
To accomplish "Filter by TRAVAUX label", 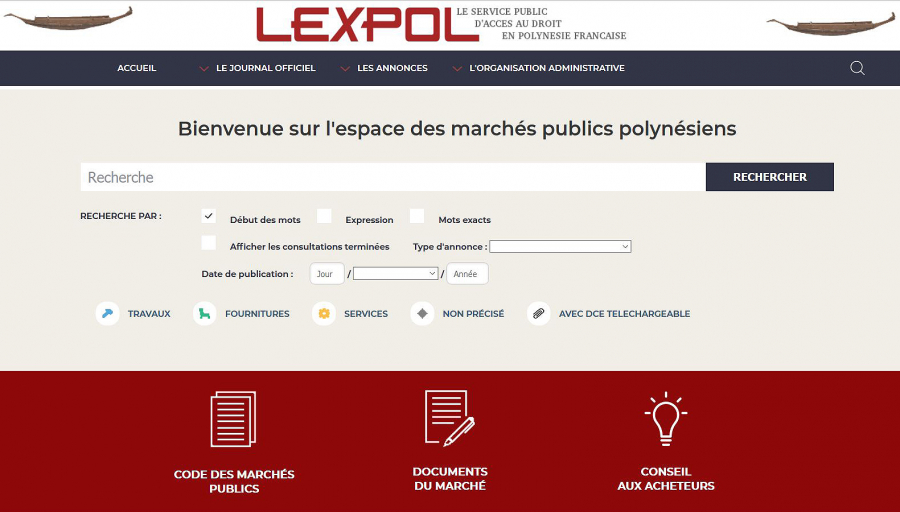I will point(149,314).
